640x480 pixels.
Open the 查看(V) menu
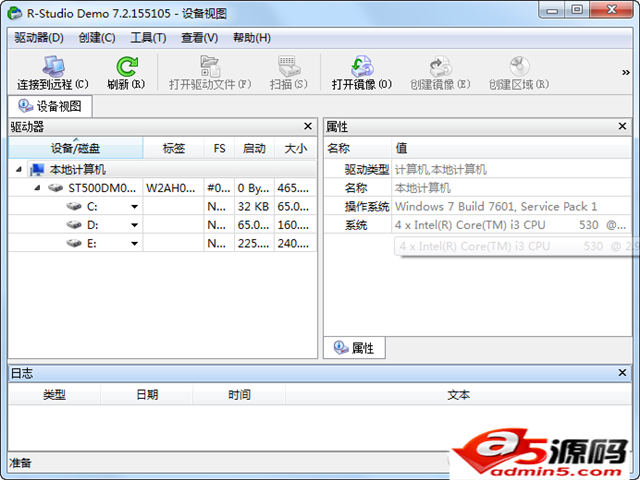tap(200, 38)
